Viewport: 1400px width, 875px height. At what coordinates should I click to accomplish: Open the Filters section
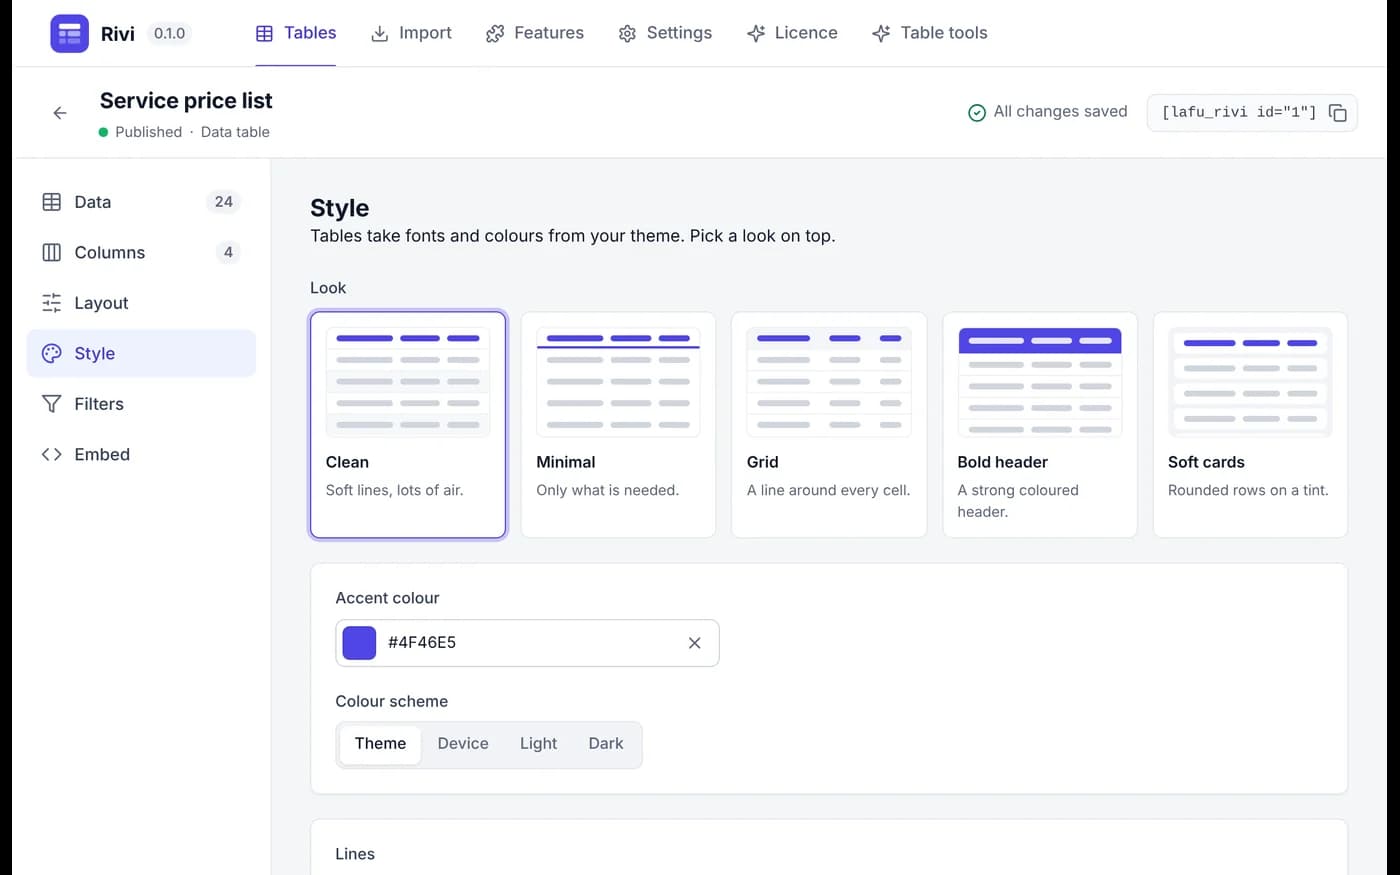tap(141, 404)
